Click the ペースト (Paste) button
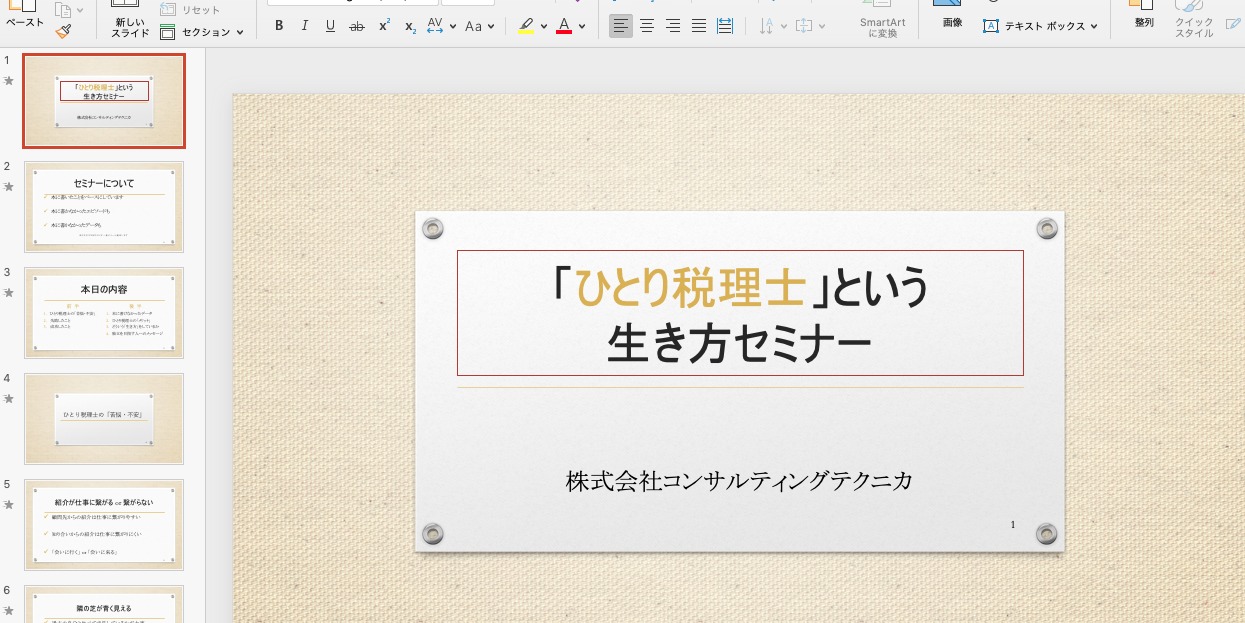Screen dimensions: 1245x623 25,16
